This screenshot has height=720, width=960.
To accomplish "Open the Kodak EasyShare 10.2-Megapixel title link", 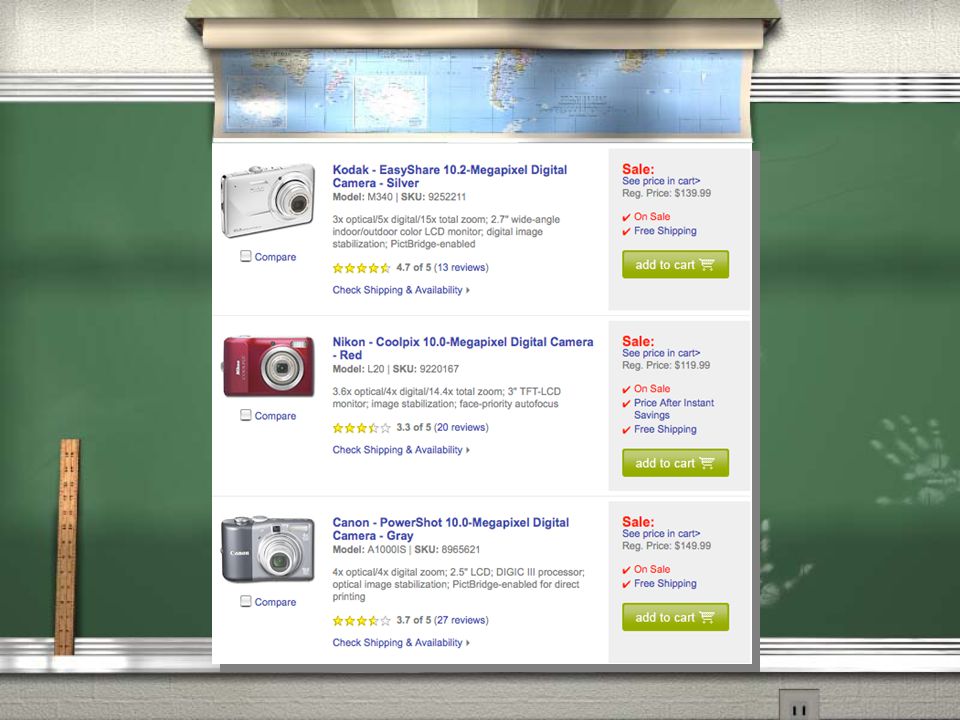I will coord(450,176).
